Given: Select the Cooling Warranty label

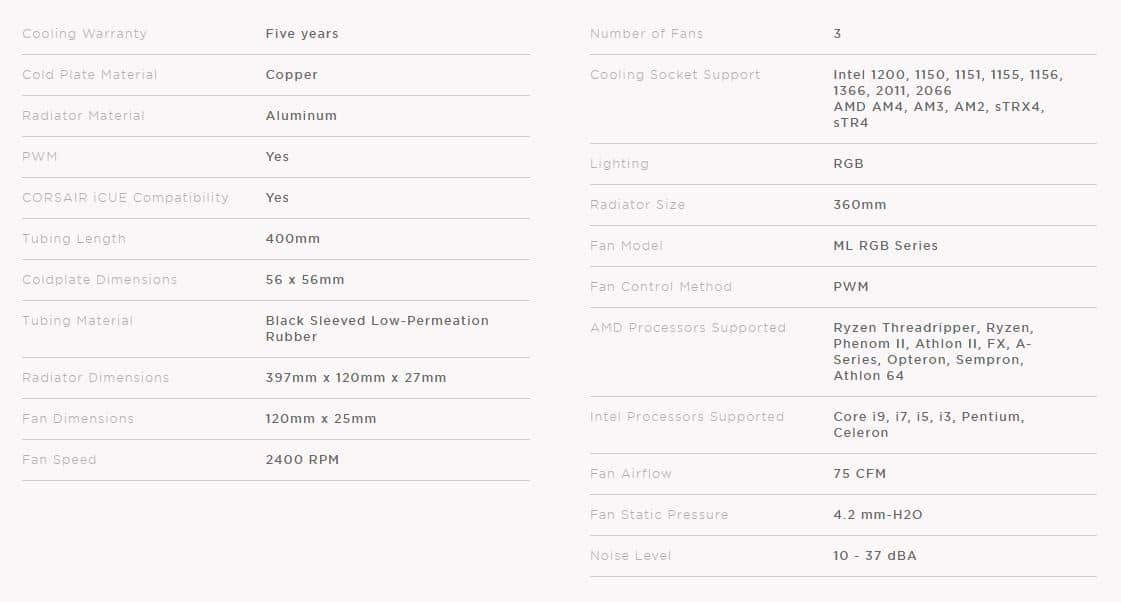Looking at the screenshot, I should (84, 34).
